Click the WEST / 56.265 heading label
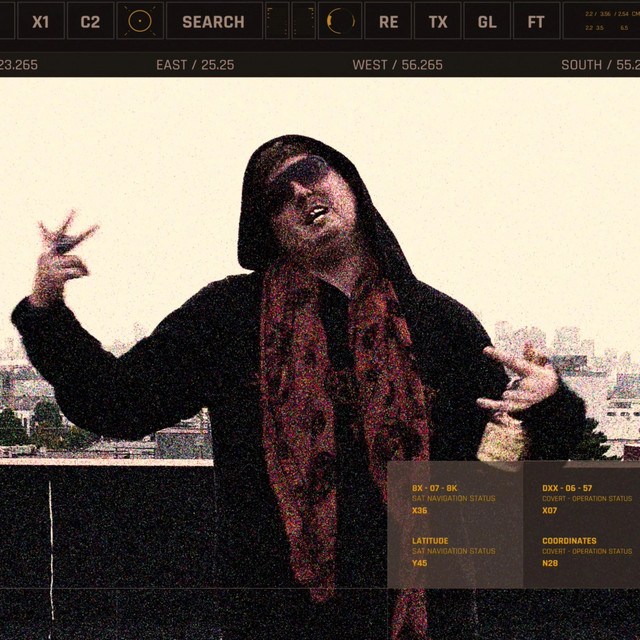This screenshot has width=640, height=640. click(x=397, y=65)
